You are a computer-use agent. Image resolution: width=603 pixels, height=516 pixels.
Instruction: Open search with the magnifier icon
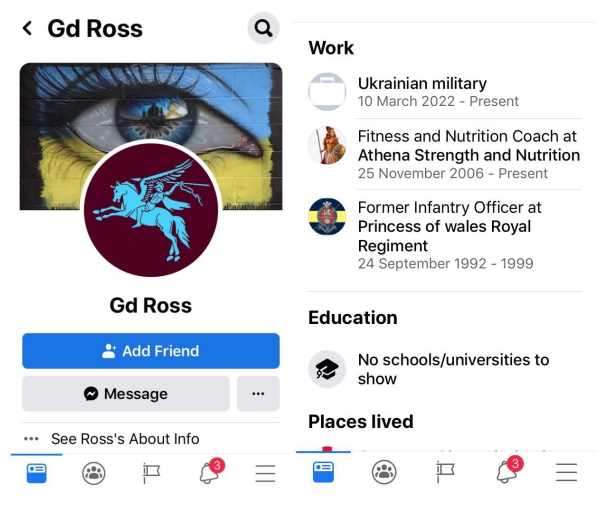[x=263, y=28]
